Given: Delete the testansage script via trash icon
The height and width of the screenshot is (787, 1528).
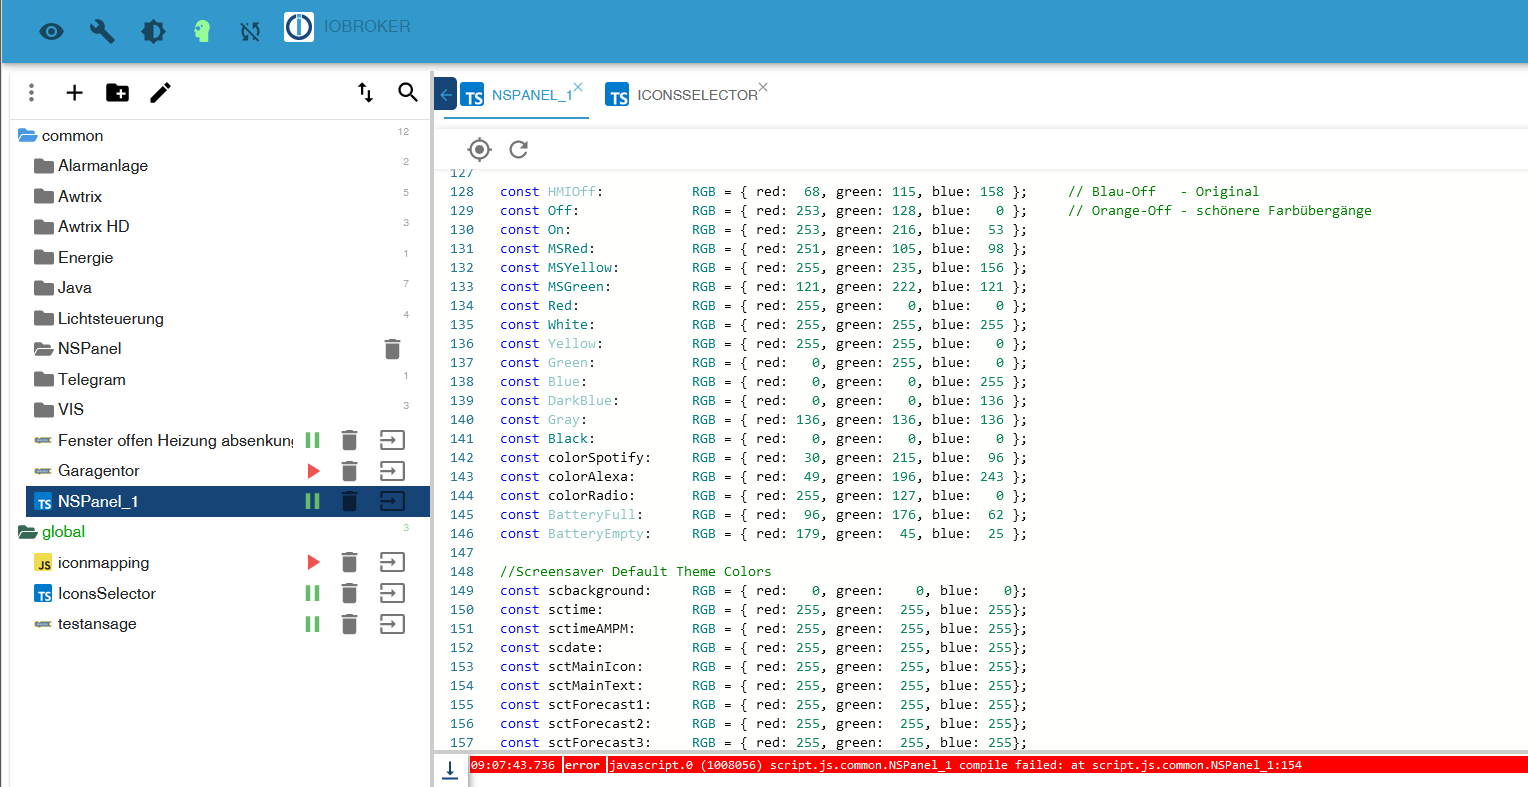Looking at the screenshot, I should (x=349, y=624).
